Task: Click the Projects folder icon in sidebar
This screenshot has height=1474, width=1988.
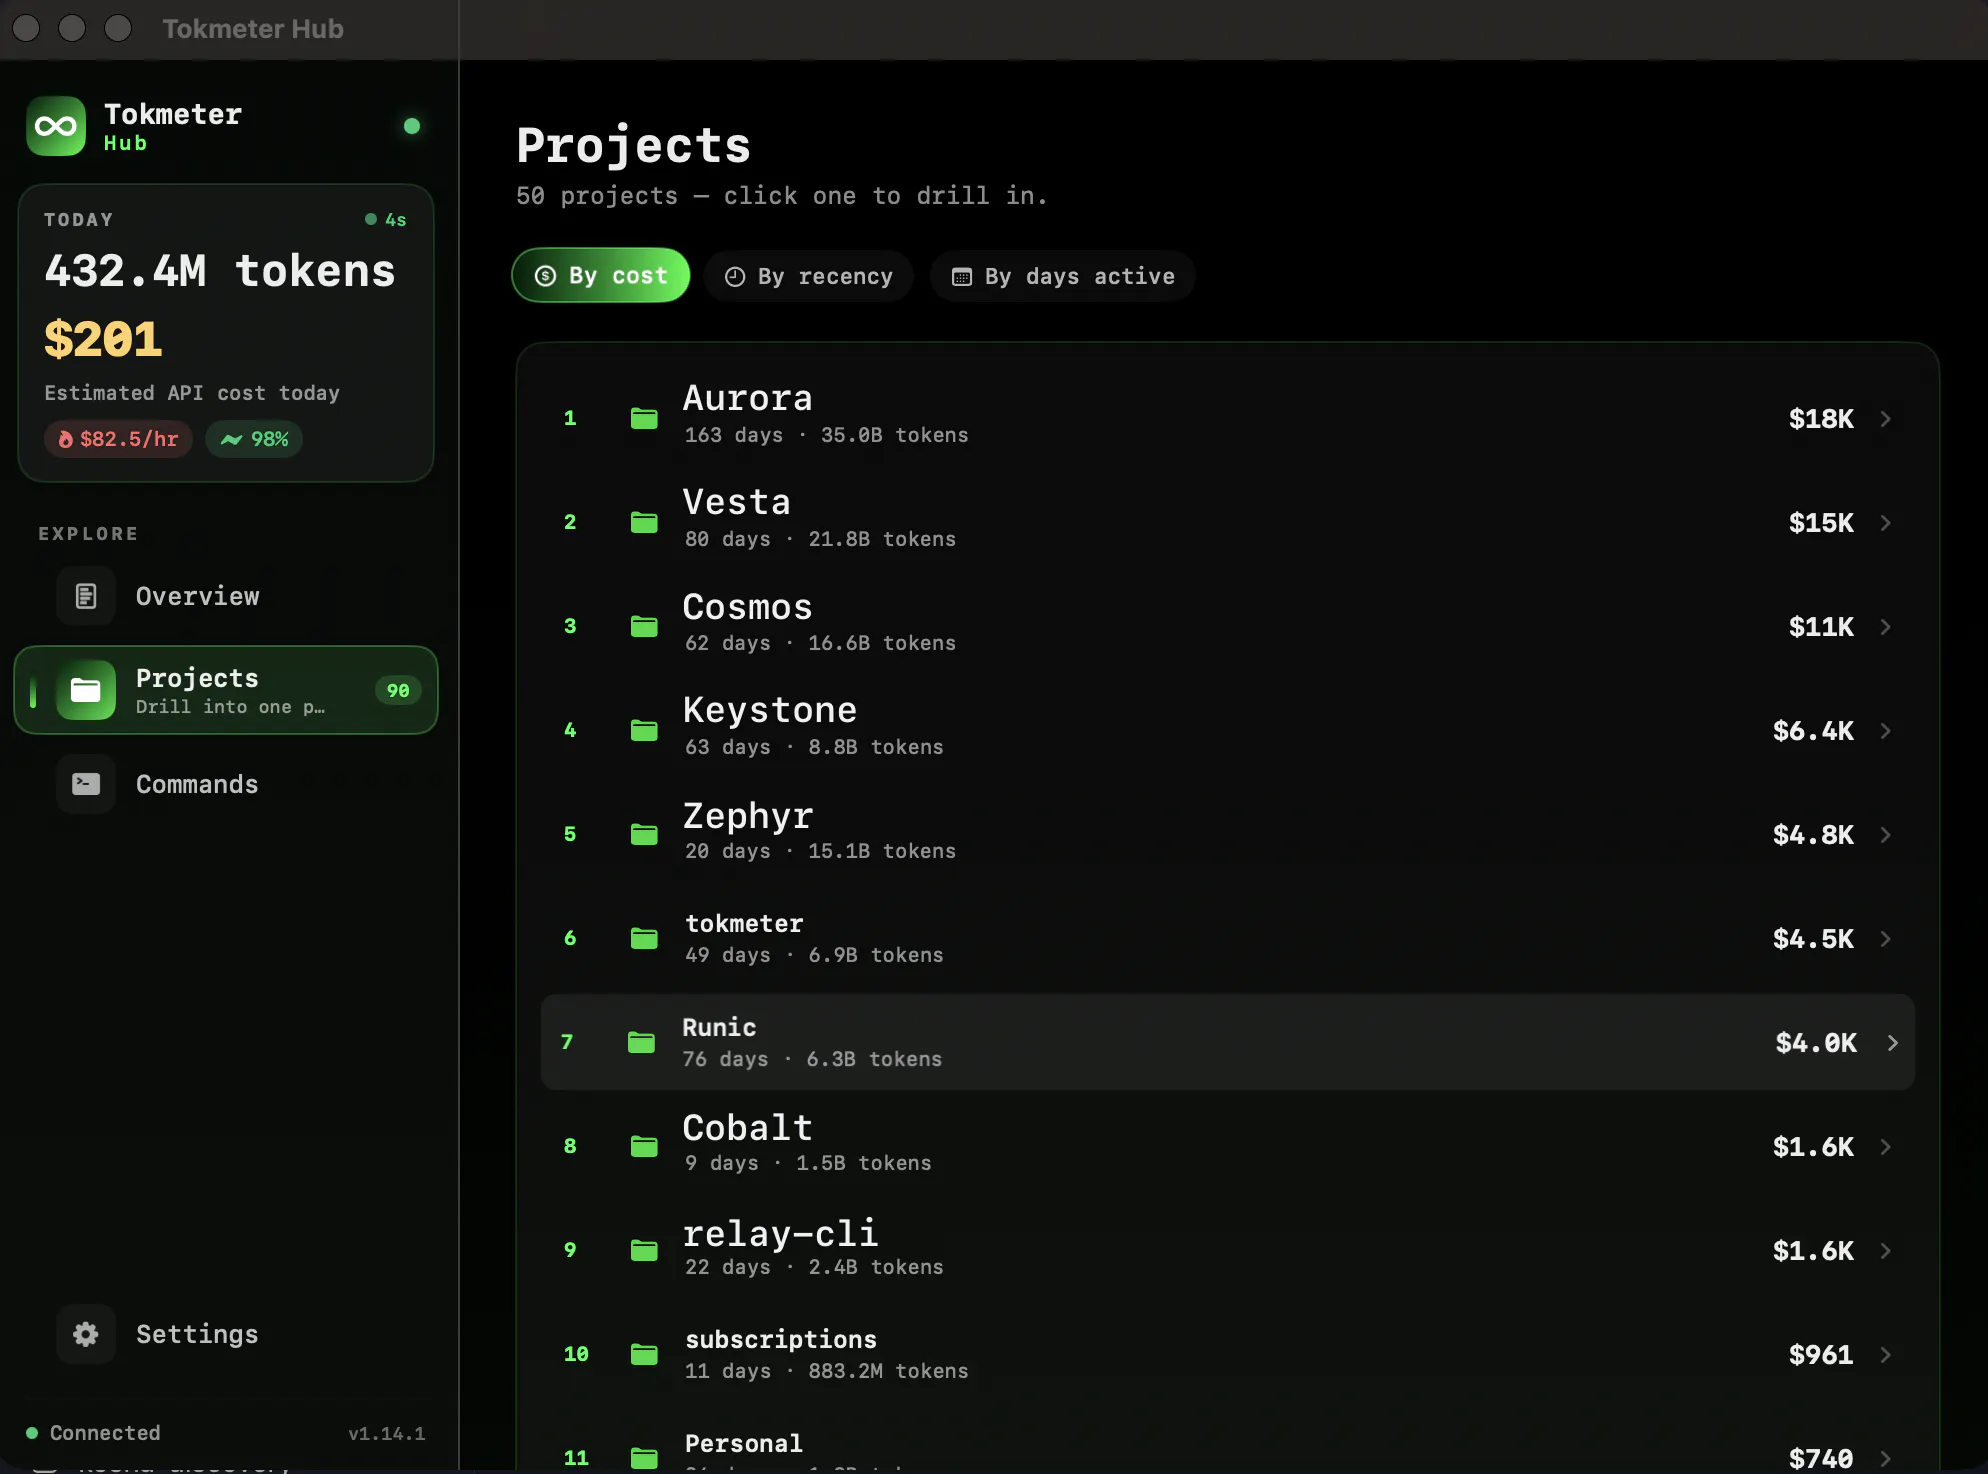Action: click(86, 690)
